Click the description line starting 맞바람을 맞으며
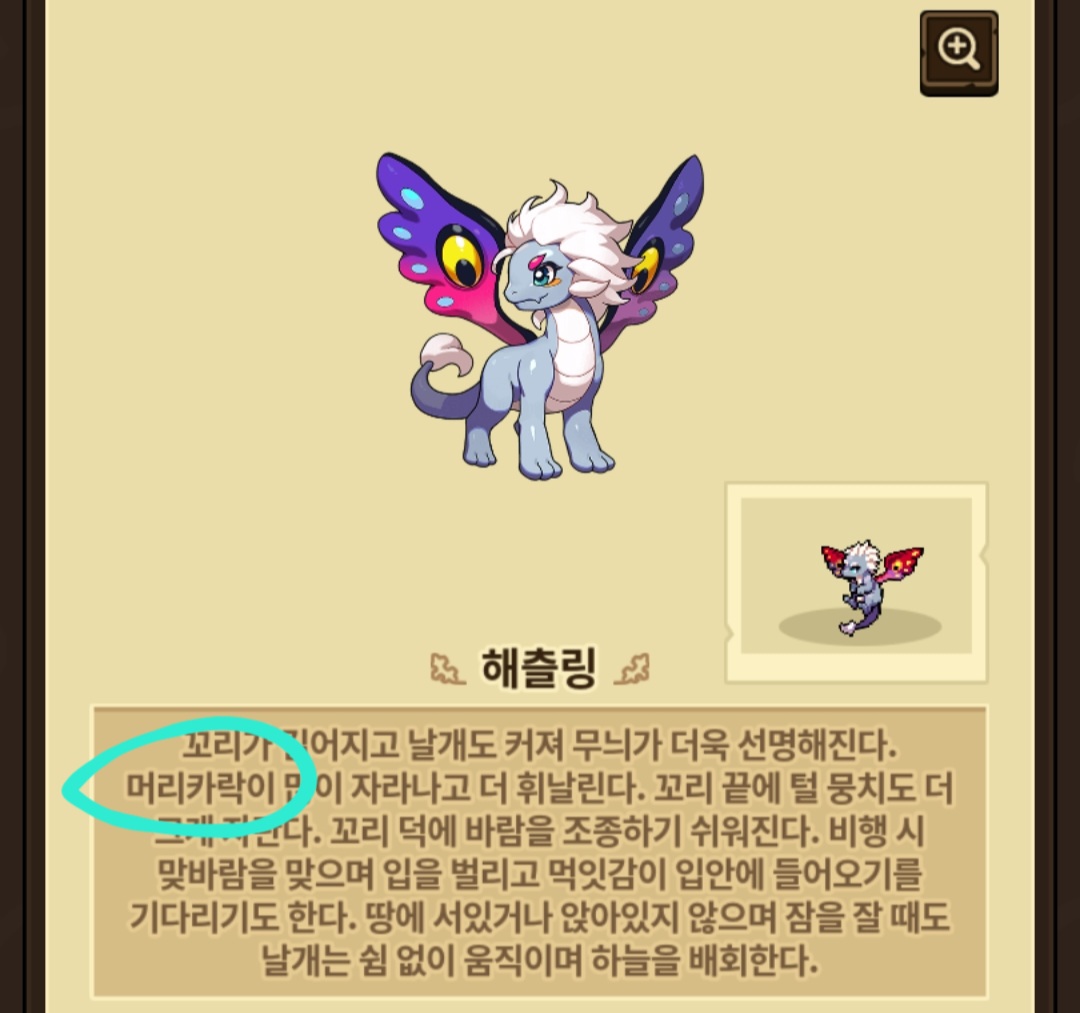Screen dimensions: 1080x1013 539,874
